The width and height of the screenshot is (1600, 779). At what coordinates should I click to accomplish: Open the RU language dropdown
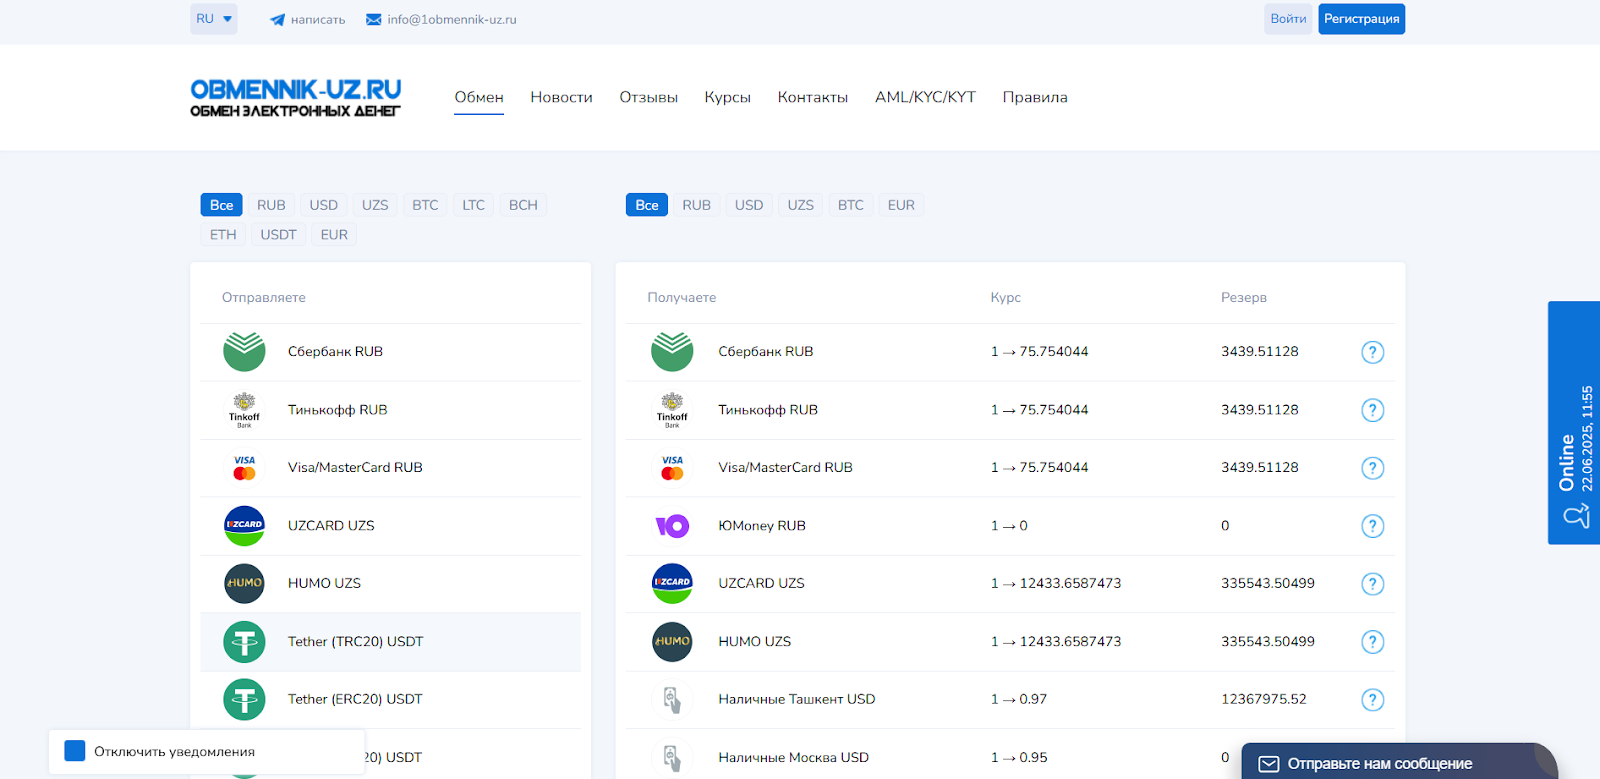[214, 19]
